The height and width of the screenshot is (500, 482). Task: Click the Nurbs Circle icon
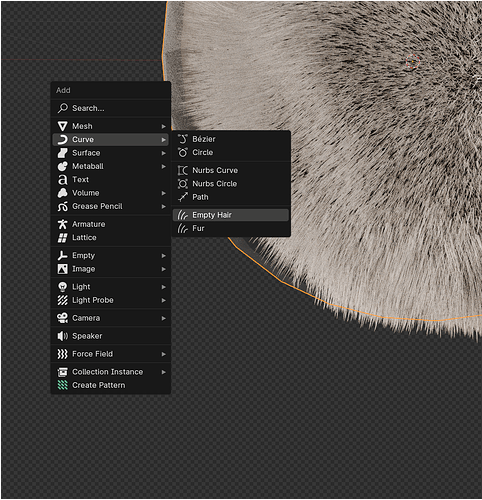coord(183,184)
